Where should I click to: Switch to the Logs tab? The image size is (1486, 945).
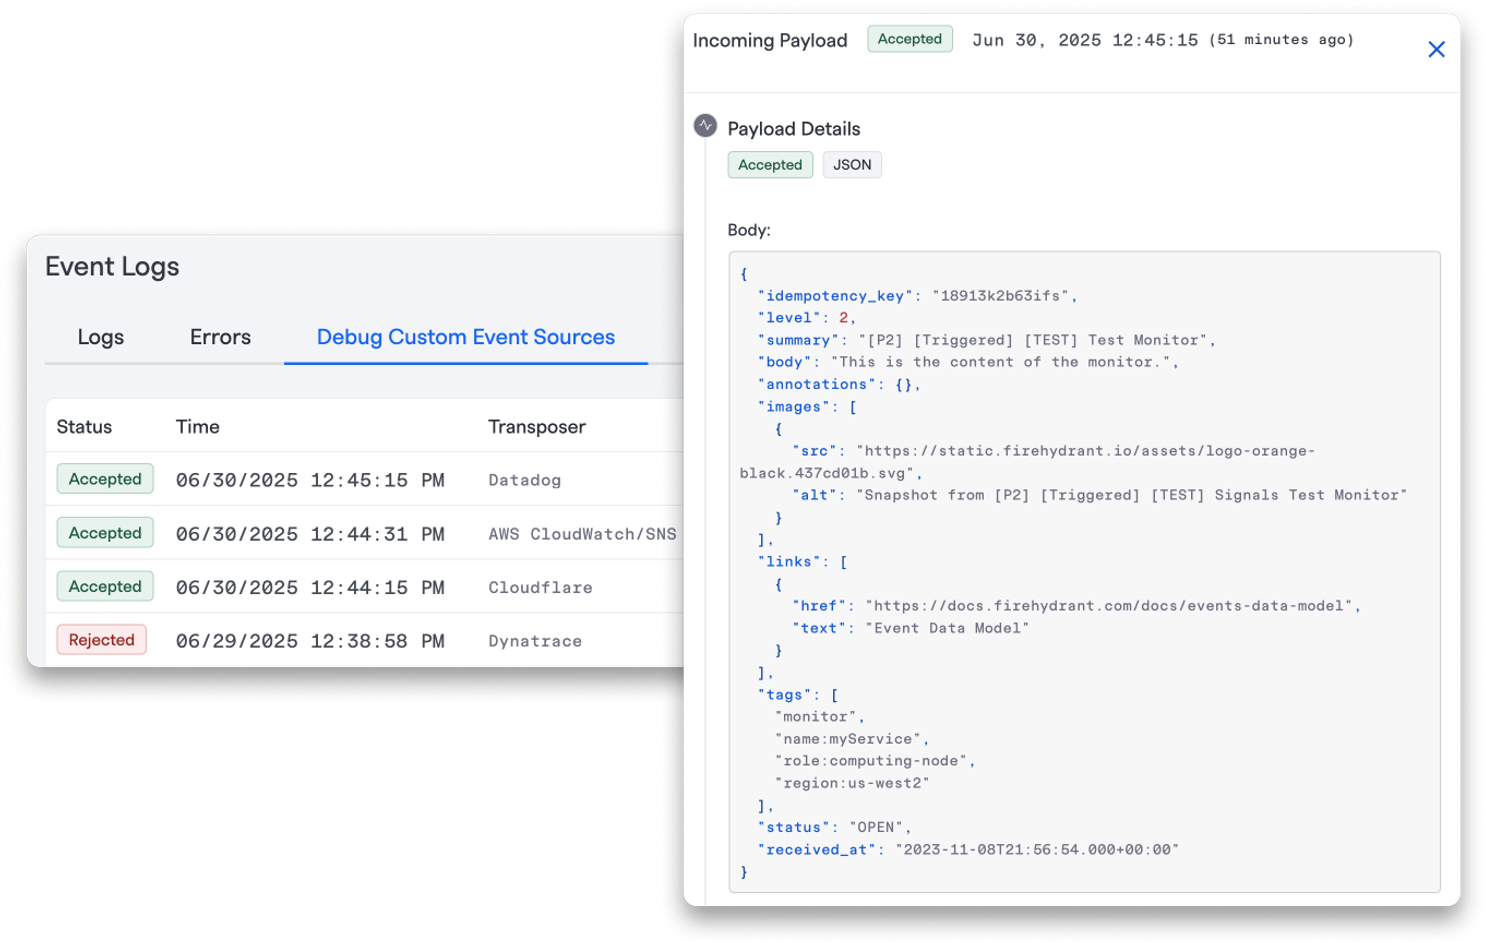tap(101, 337)
